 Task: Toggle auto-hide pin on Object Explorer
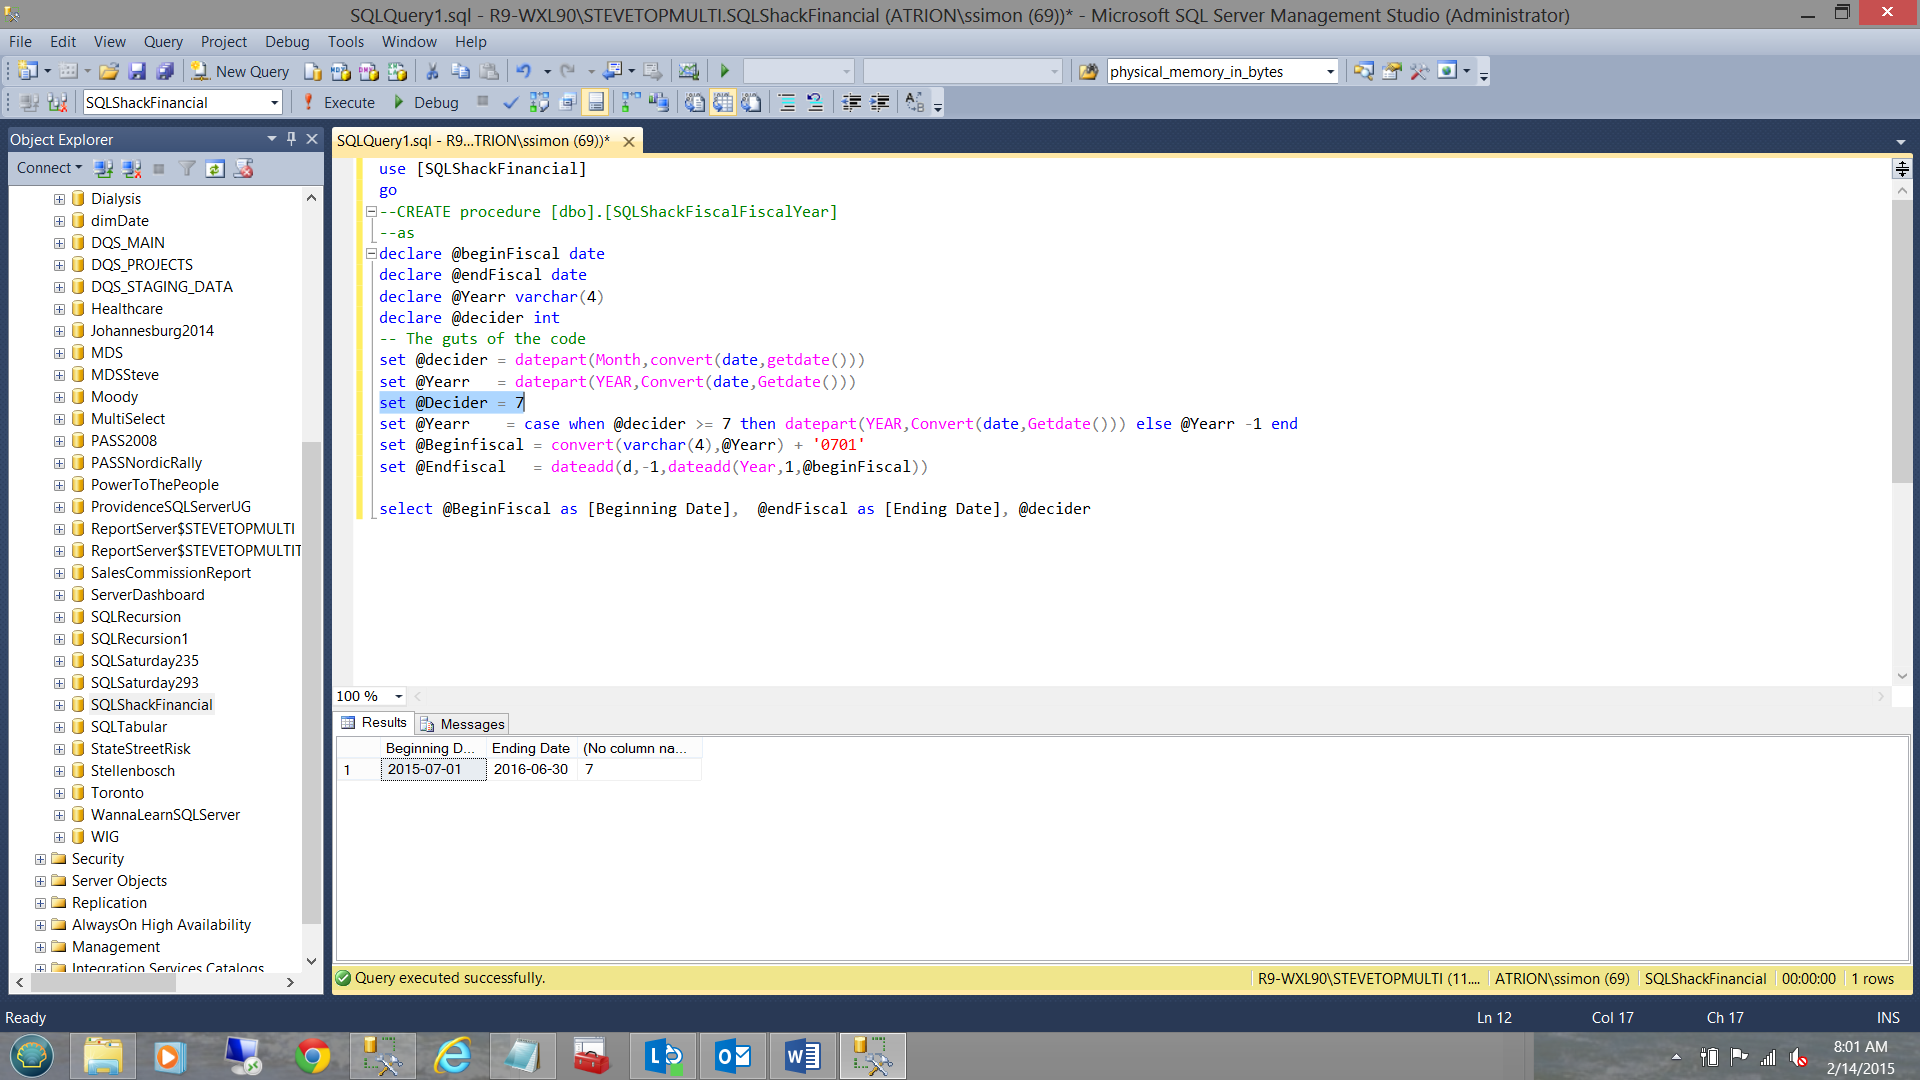pos(291,139)
